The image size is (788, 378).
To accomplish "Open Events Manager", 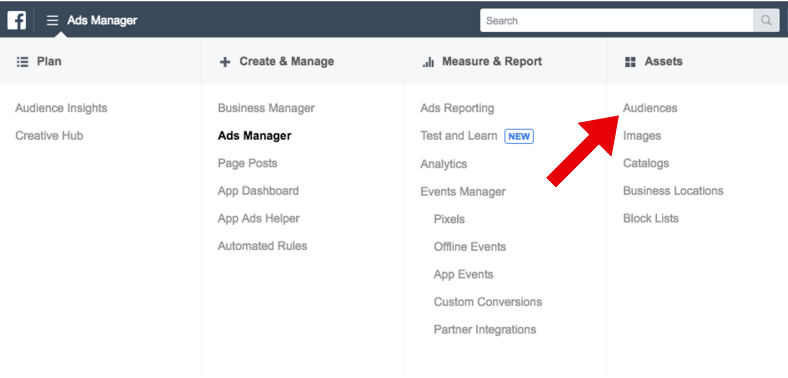I will point(463,192).
